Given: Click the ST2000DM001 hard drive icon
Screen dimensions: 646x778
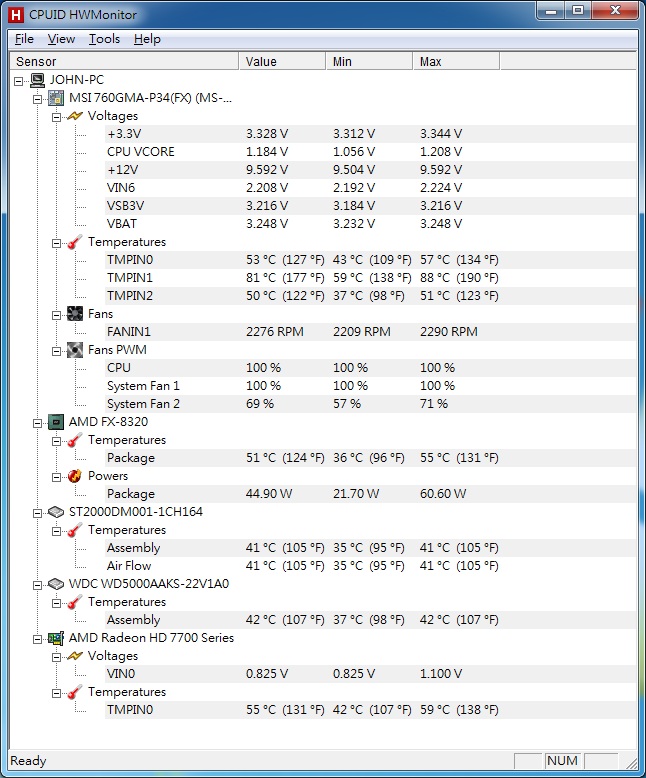Looking at the screenshot, I should pos(56,512).
